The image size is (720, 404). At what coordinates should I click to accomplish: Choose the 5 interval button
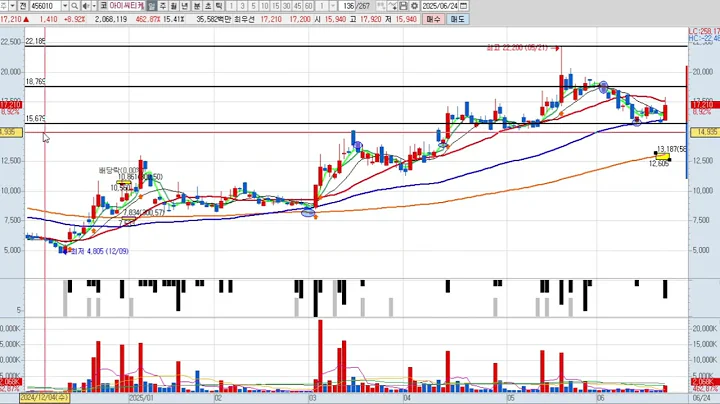click(253, 6)
